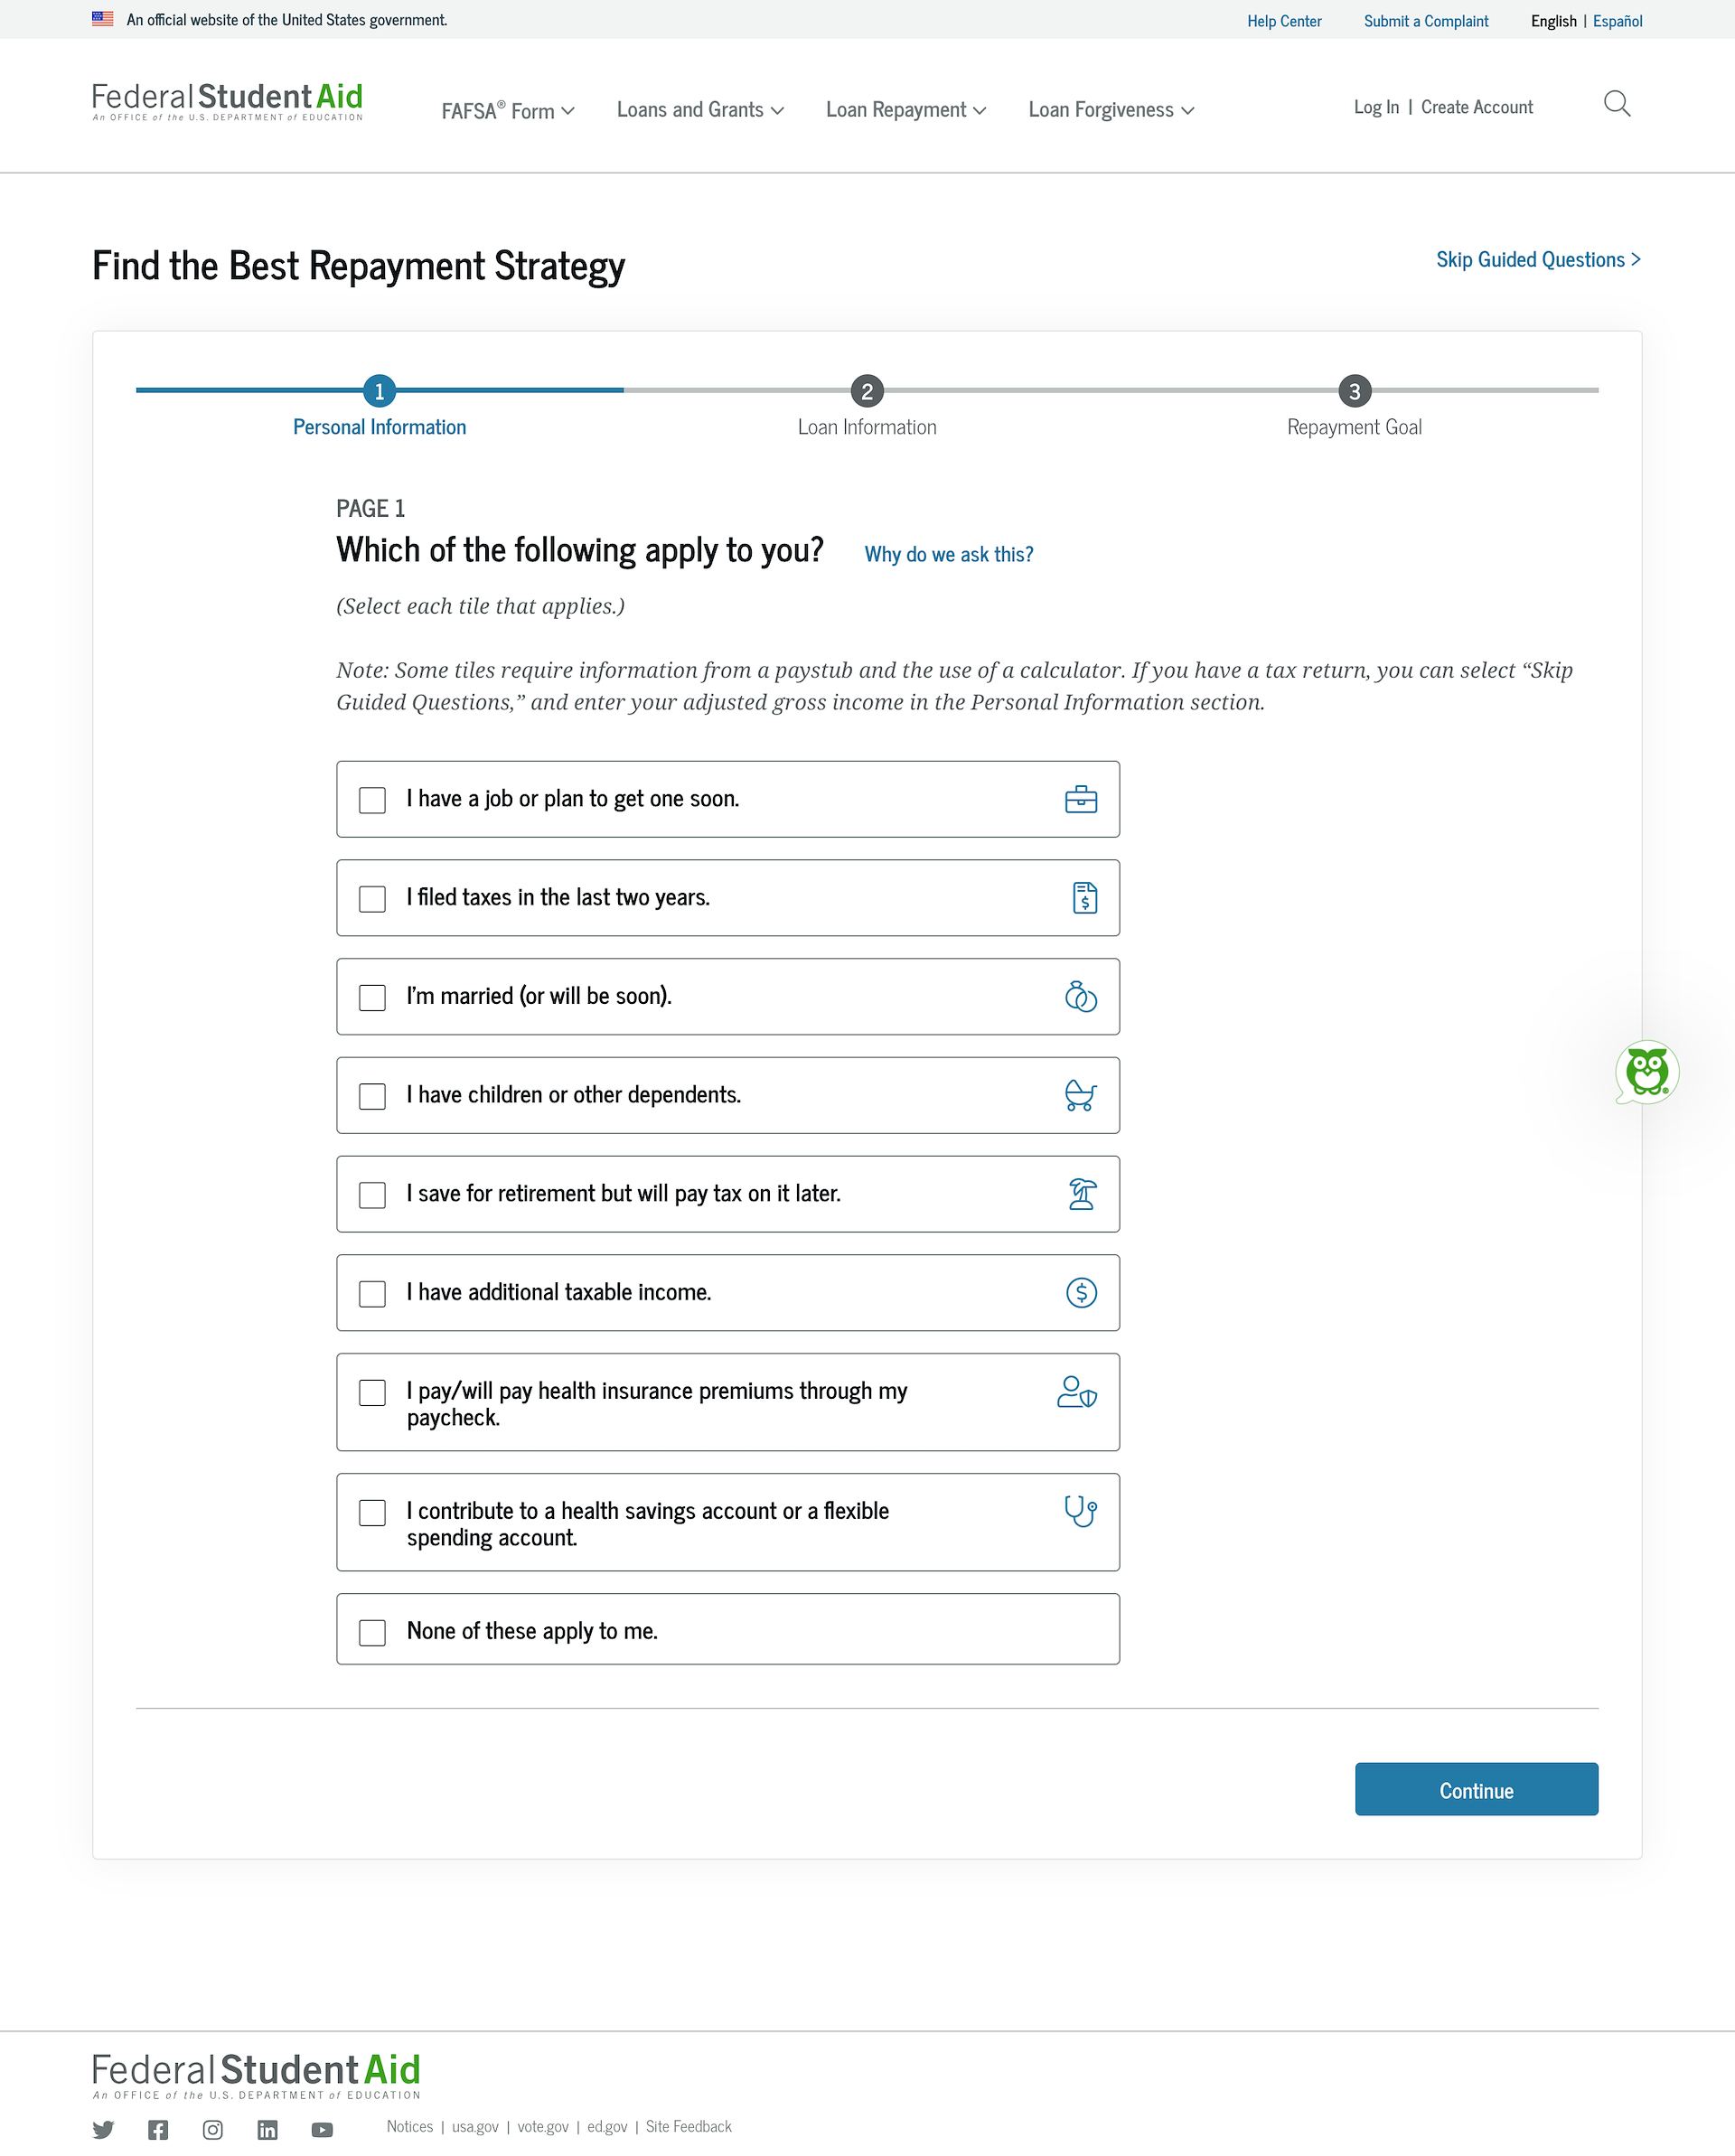The height and width of the screenshot is (2156, 1735).
Task: Click step 3 Repayment Goal progress marker
Action: pos(1354,391)
